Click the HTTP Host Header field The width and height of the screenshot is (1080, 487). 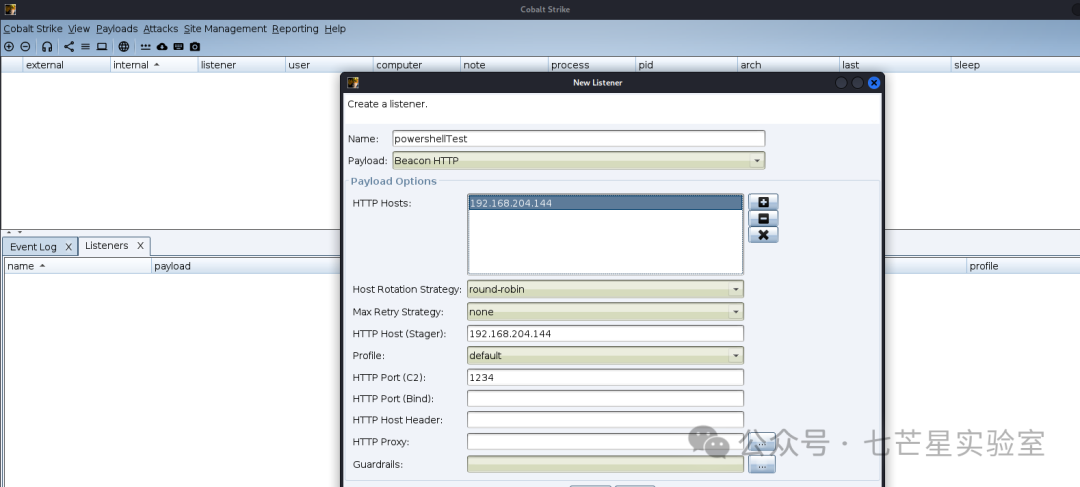coord(605,419)
